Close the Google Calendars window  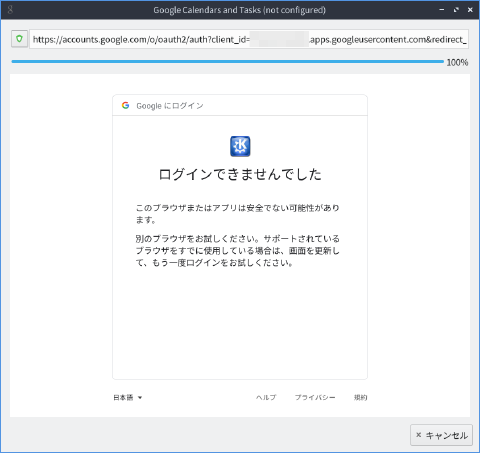[x=470, y=10]
